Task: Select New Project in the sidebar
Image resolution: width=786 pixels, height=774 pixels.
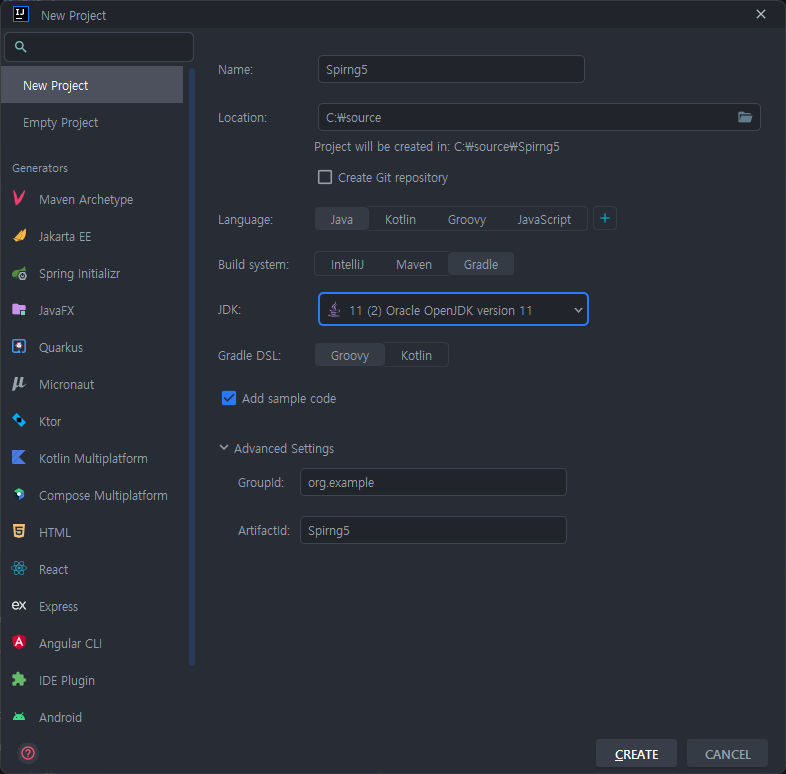Action: pos(92,85)
